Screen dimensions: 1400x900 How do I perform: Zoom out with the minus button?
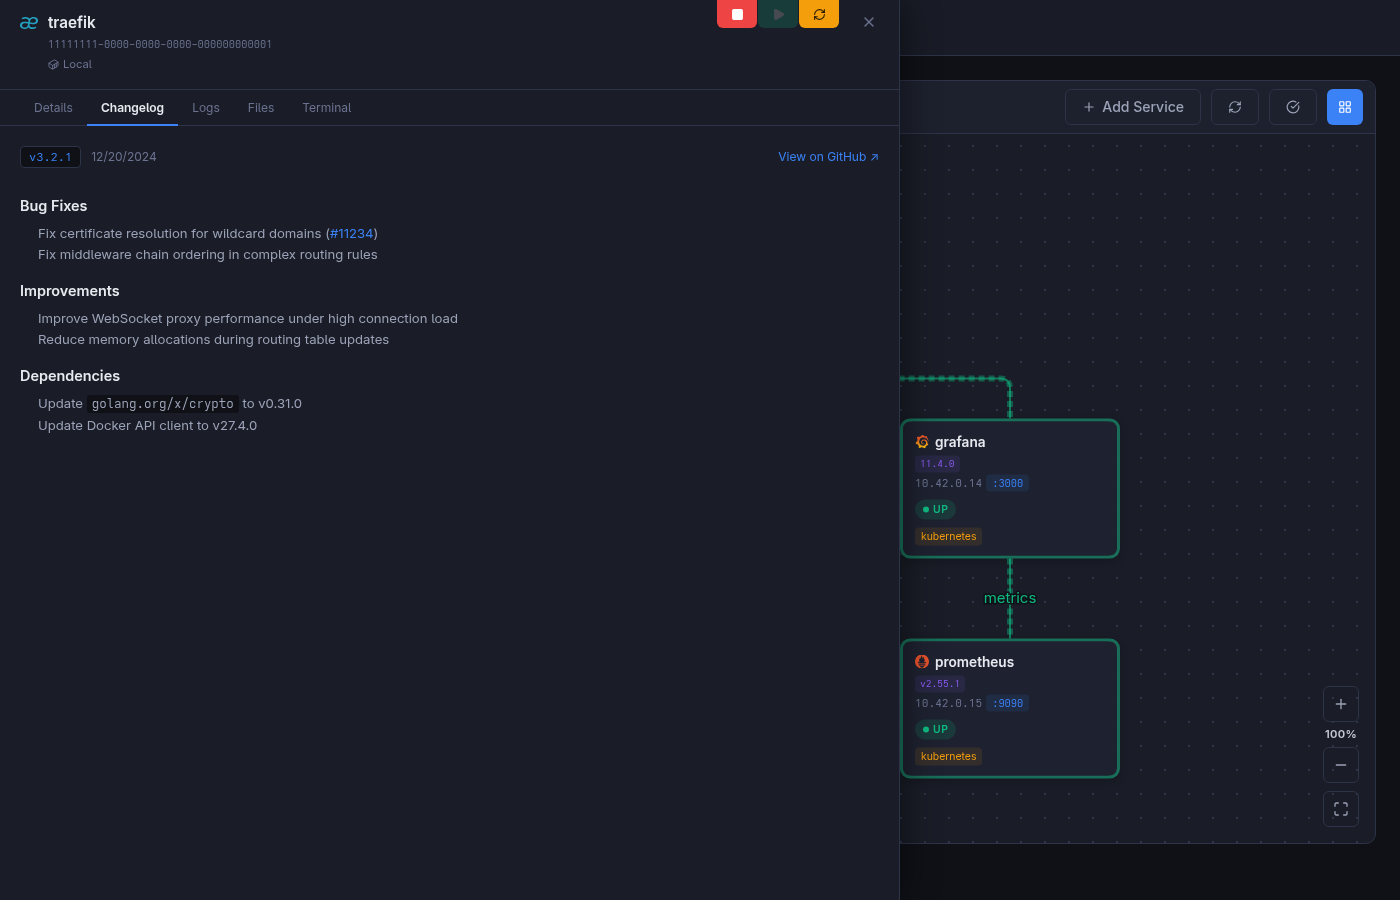tap(1341, 765)
